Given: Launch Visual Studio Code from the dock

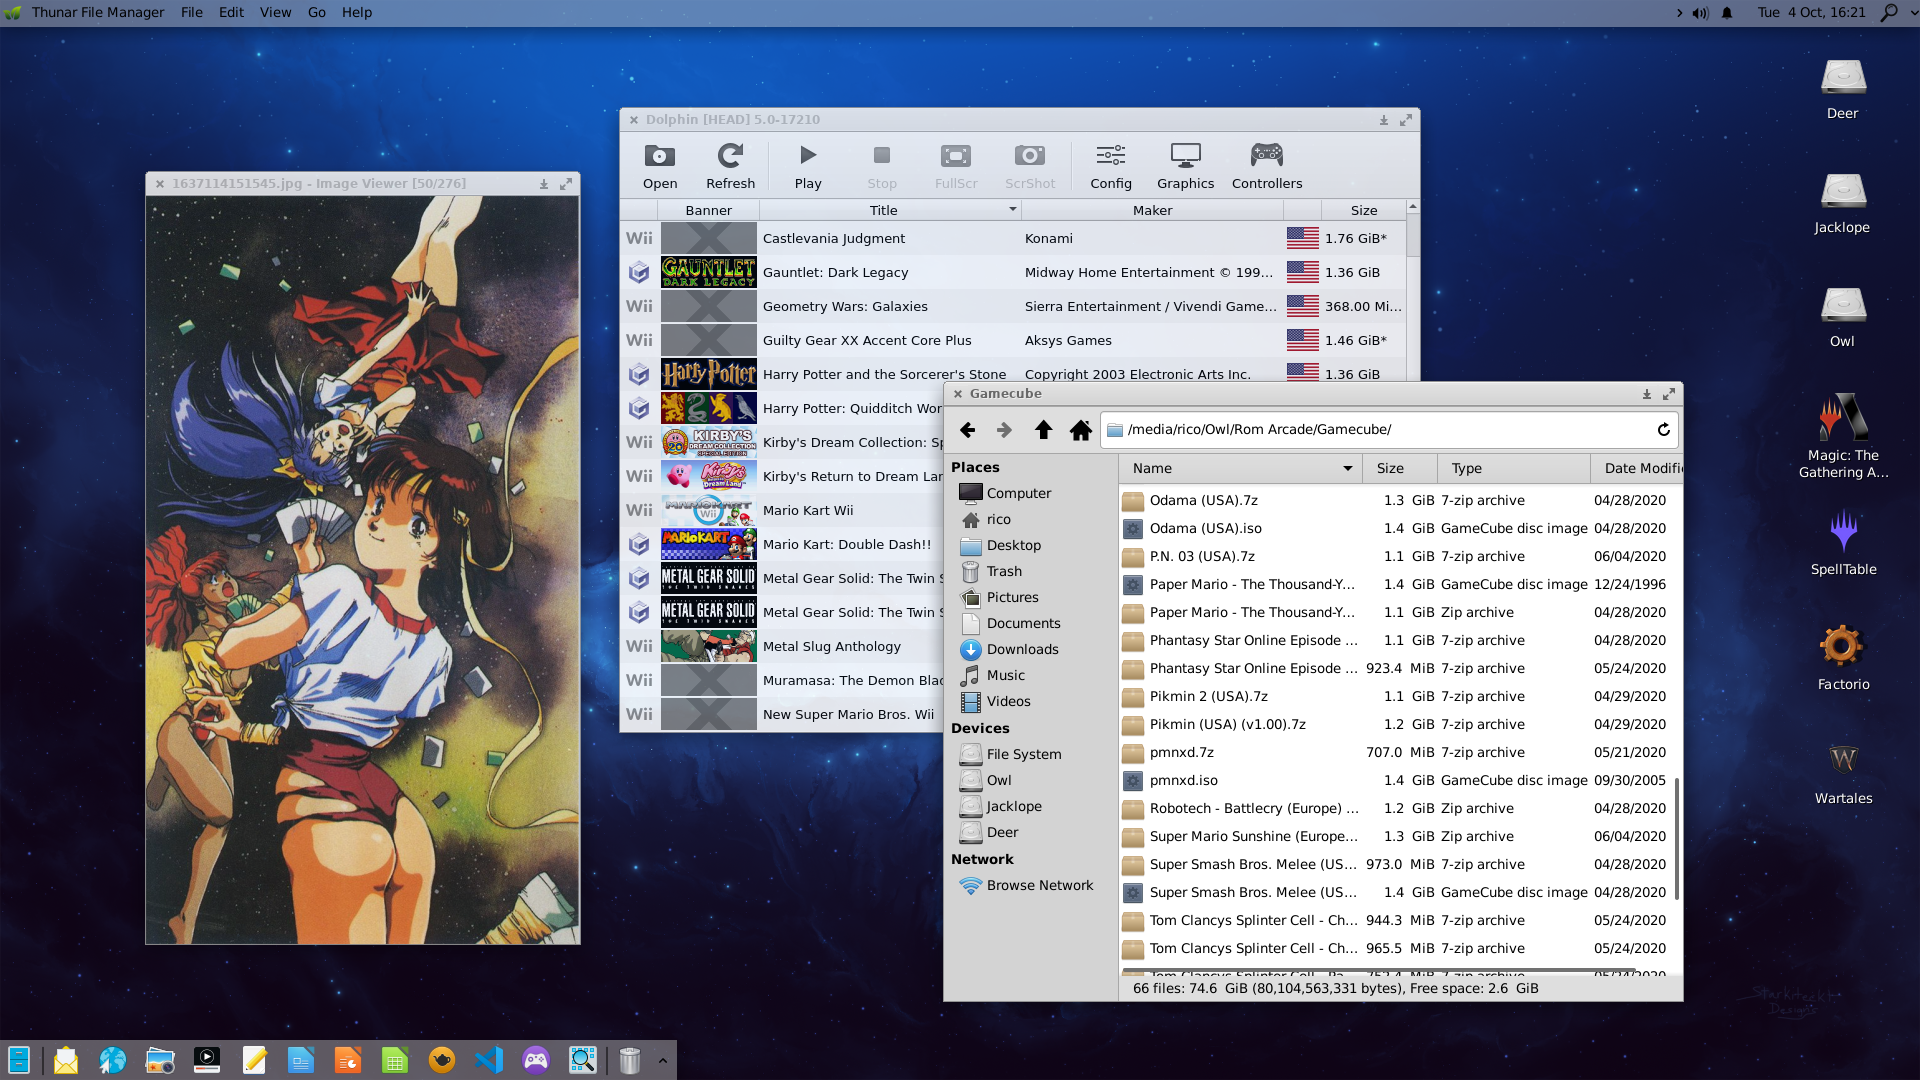Looking at the screenshot, I should pyautogui.click(x=489, y=1059).
